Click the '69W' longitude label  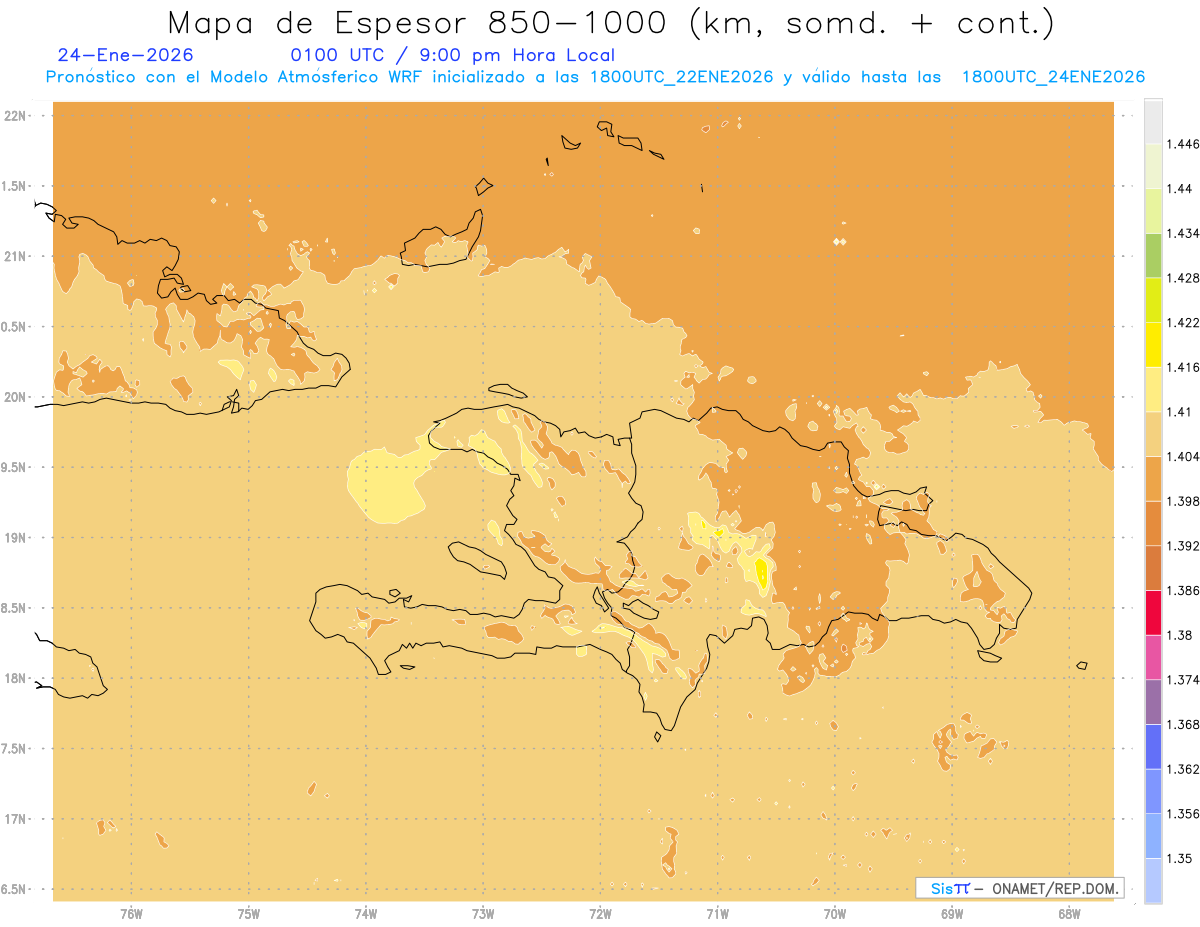click(952, 914)
